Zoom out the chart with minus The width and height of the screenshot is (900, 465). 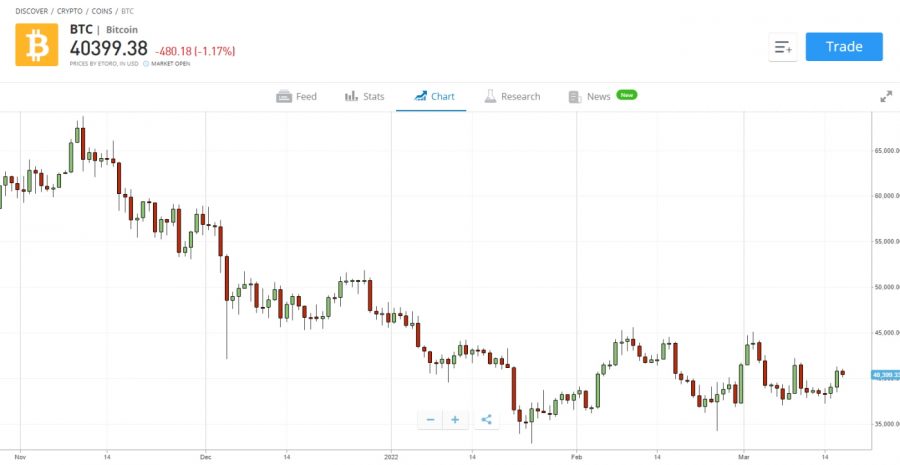click(x=430, y=420)
